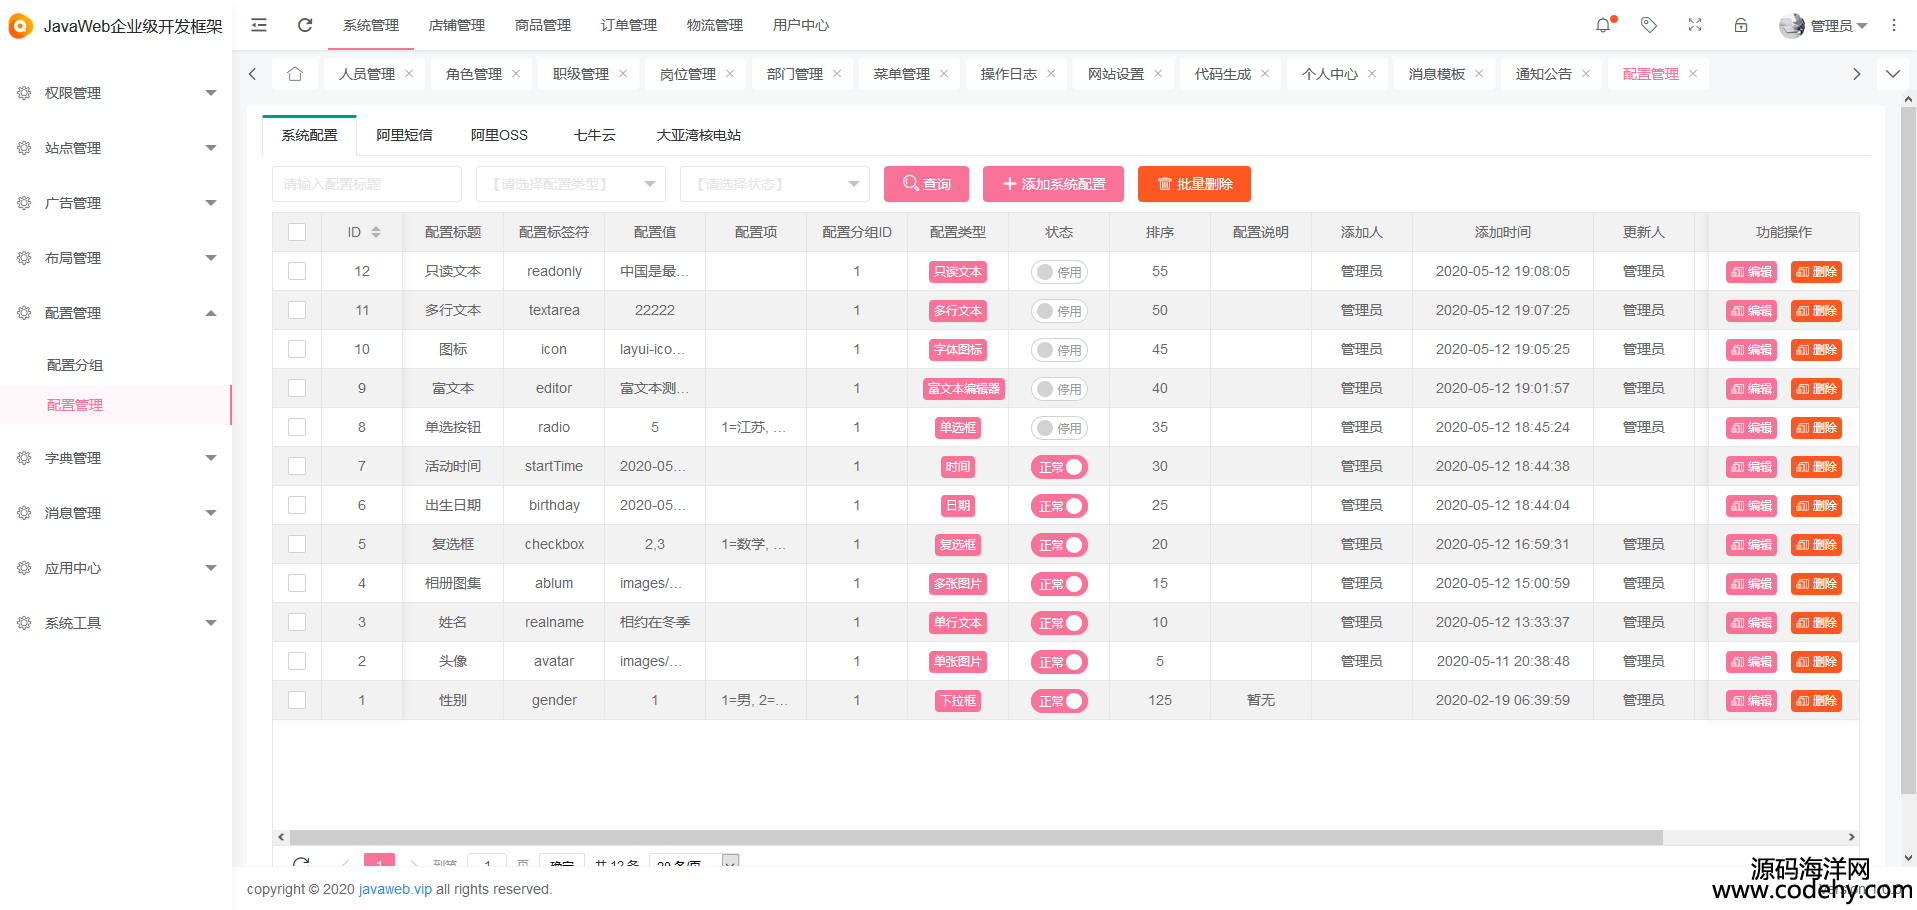Disable the status switch for 性别 row

coord(1059,701)
